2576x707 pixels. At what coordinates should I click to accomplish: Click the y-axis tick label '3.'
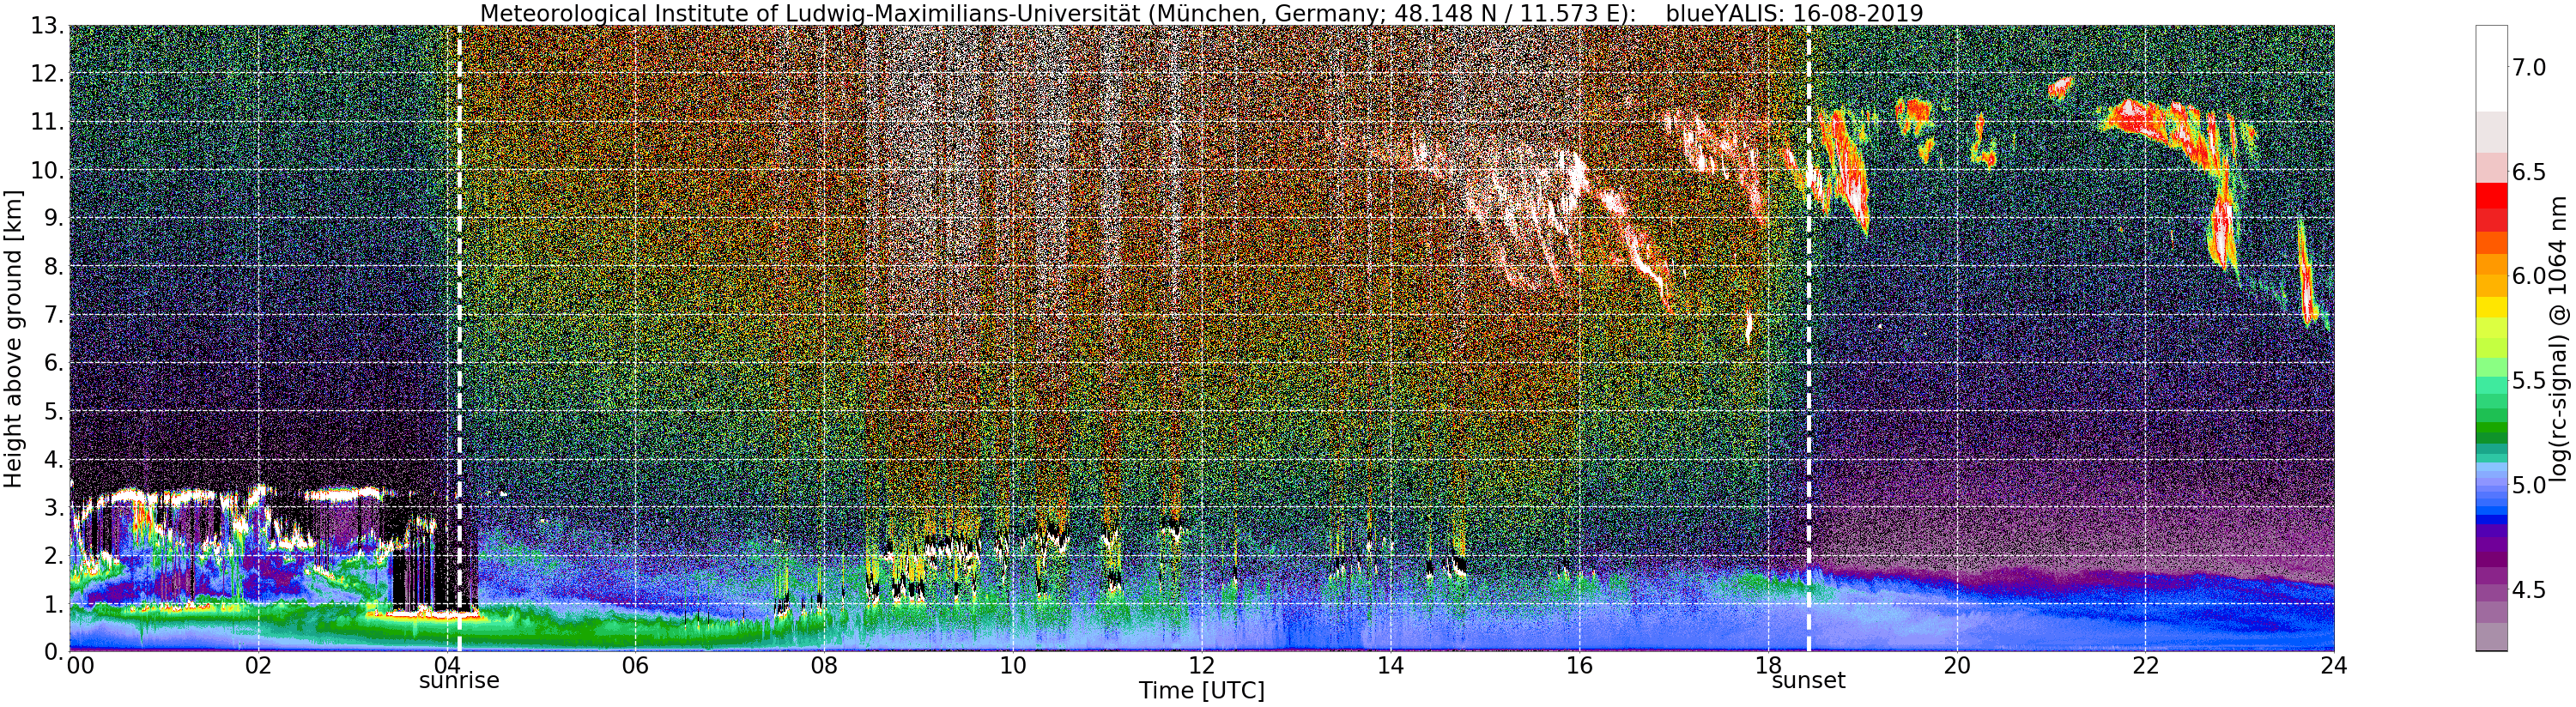(x=54, y=507)
